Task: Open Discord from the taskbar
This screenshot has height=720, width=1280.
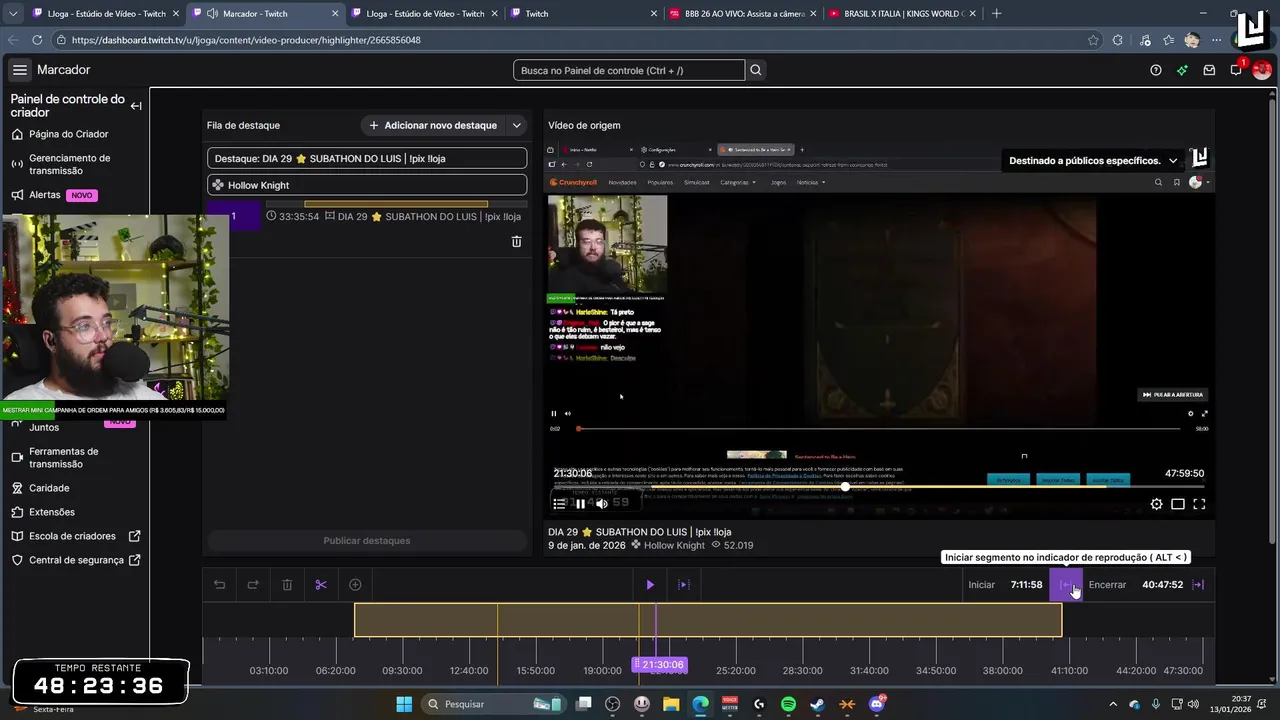Action: pos(877,704)
